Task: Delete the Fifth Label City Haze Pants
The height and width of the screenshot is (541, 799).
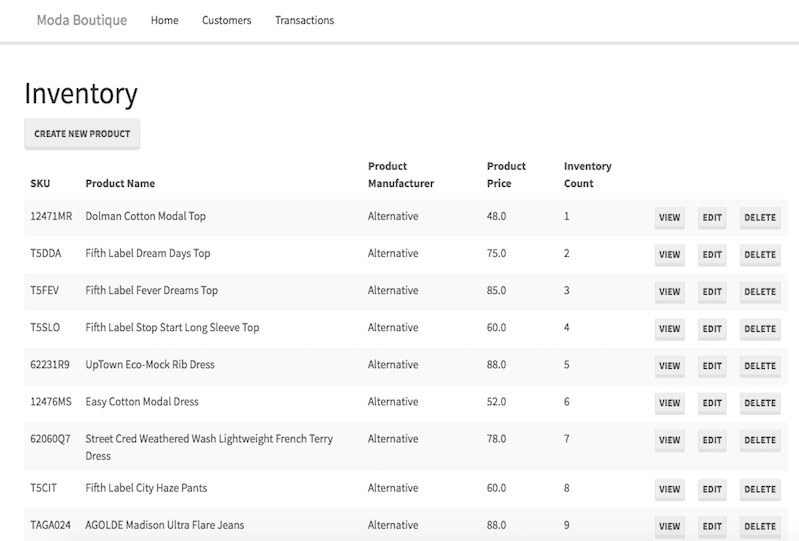Action: coord(760,489)
